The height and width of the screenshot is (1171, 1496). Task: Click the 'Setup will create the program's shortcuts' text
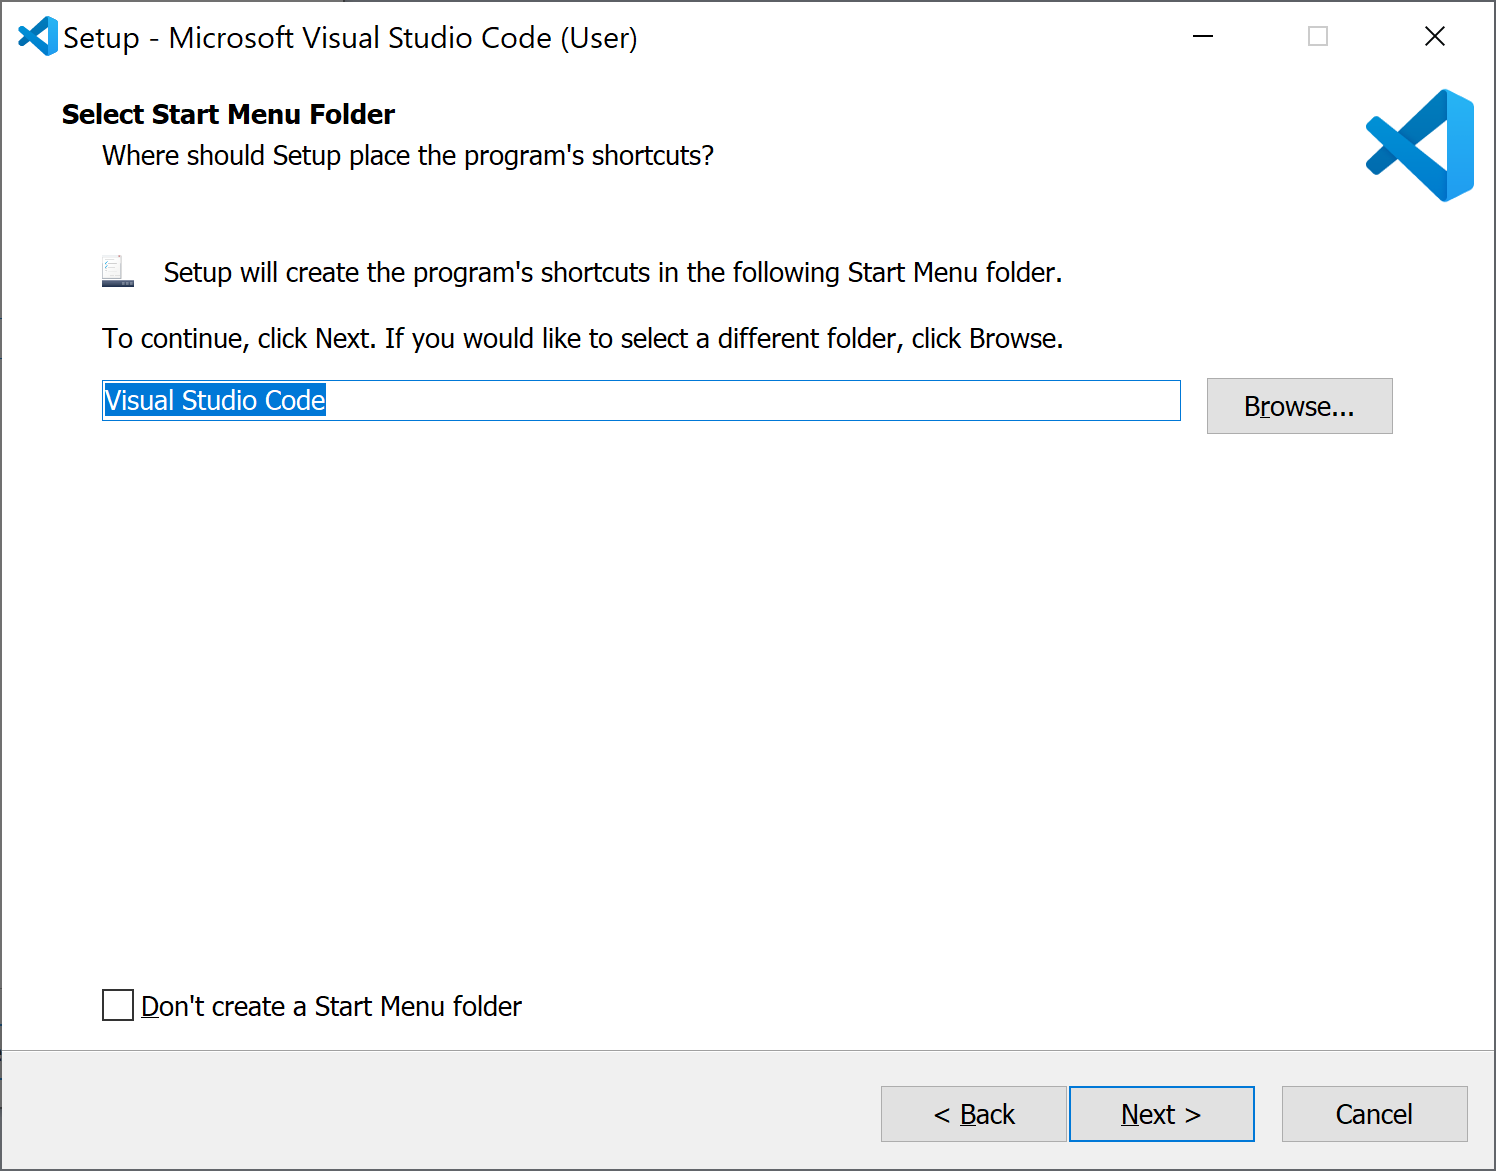(613, 273)
